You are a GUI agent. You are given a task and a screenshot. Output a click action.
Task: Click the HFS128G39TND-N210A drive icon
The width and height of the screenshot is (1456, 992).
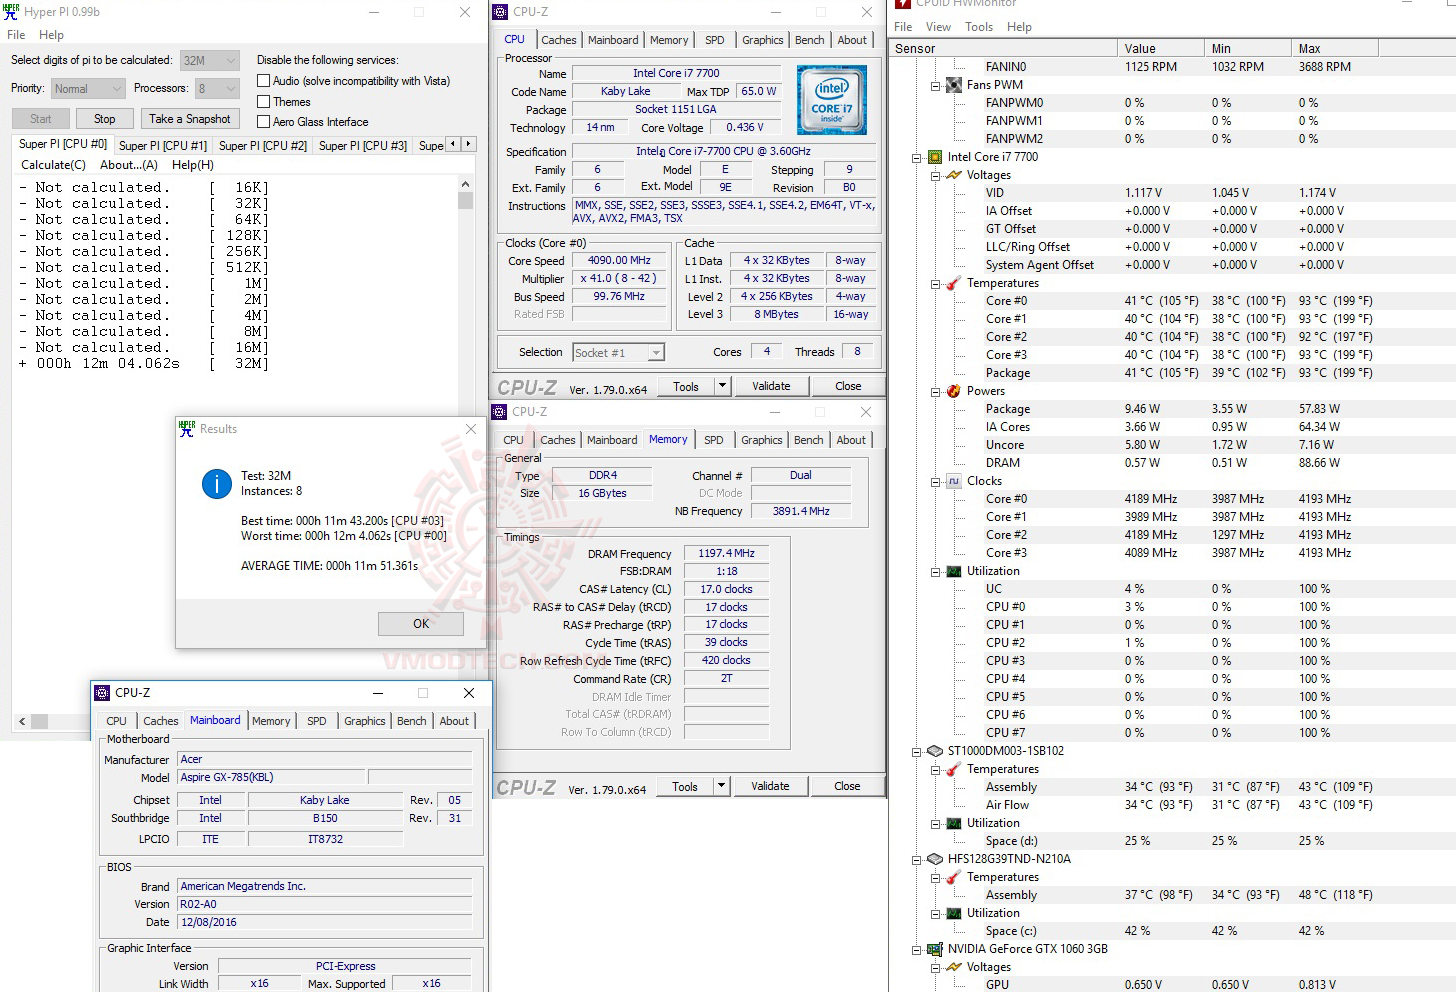[935, 859]
